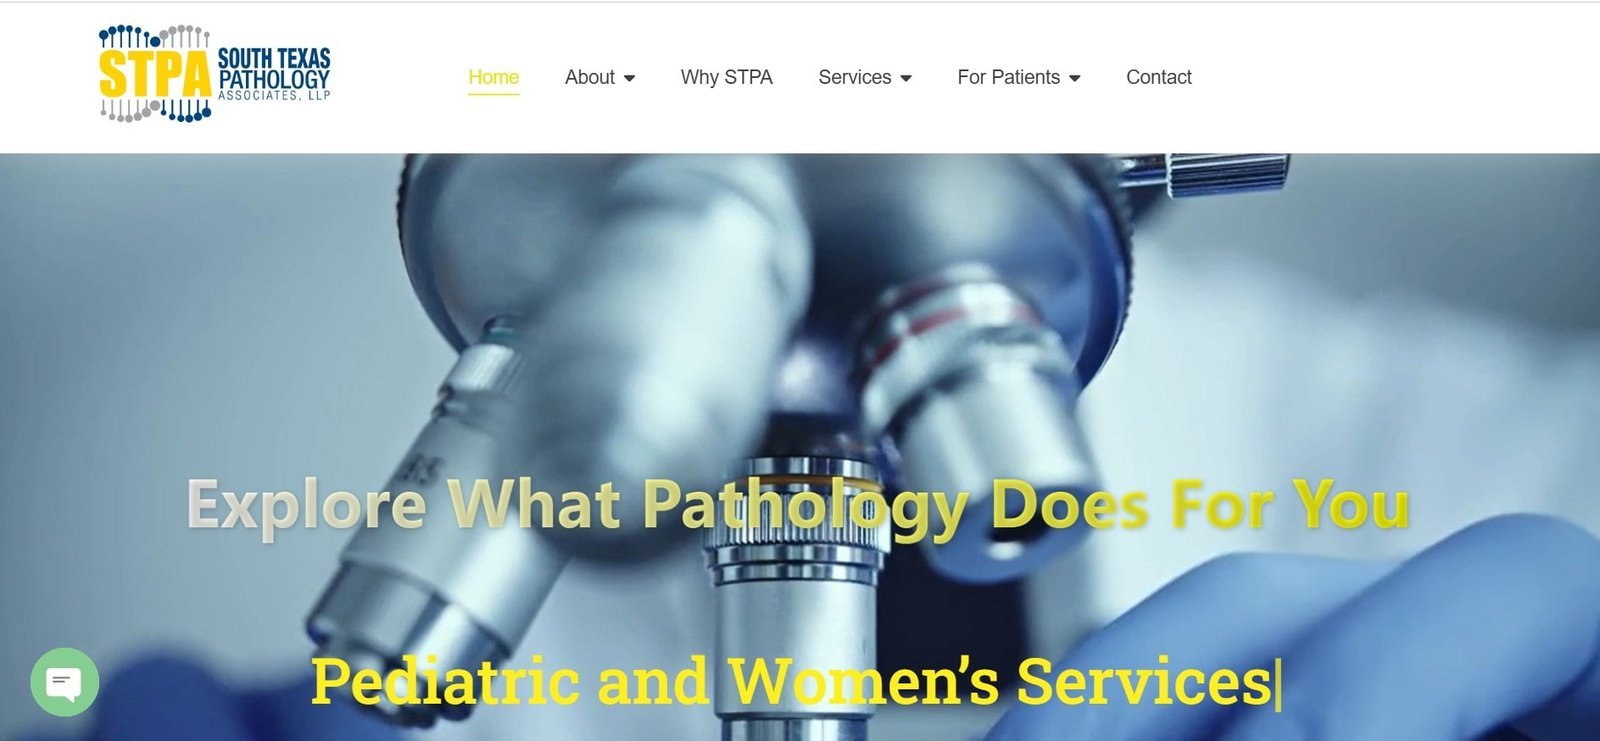Choose the For Patients menu label
Image resolution: width=1600 pixels, height=741 pixels.
pos(1009,77)
